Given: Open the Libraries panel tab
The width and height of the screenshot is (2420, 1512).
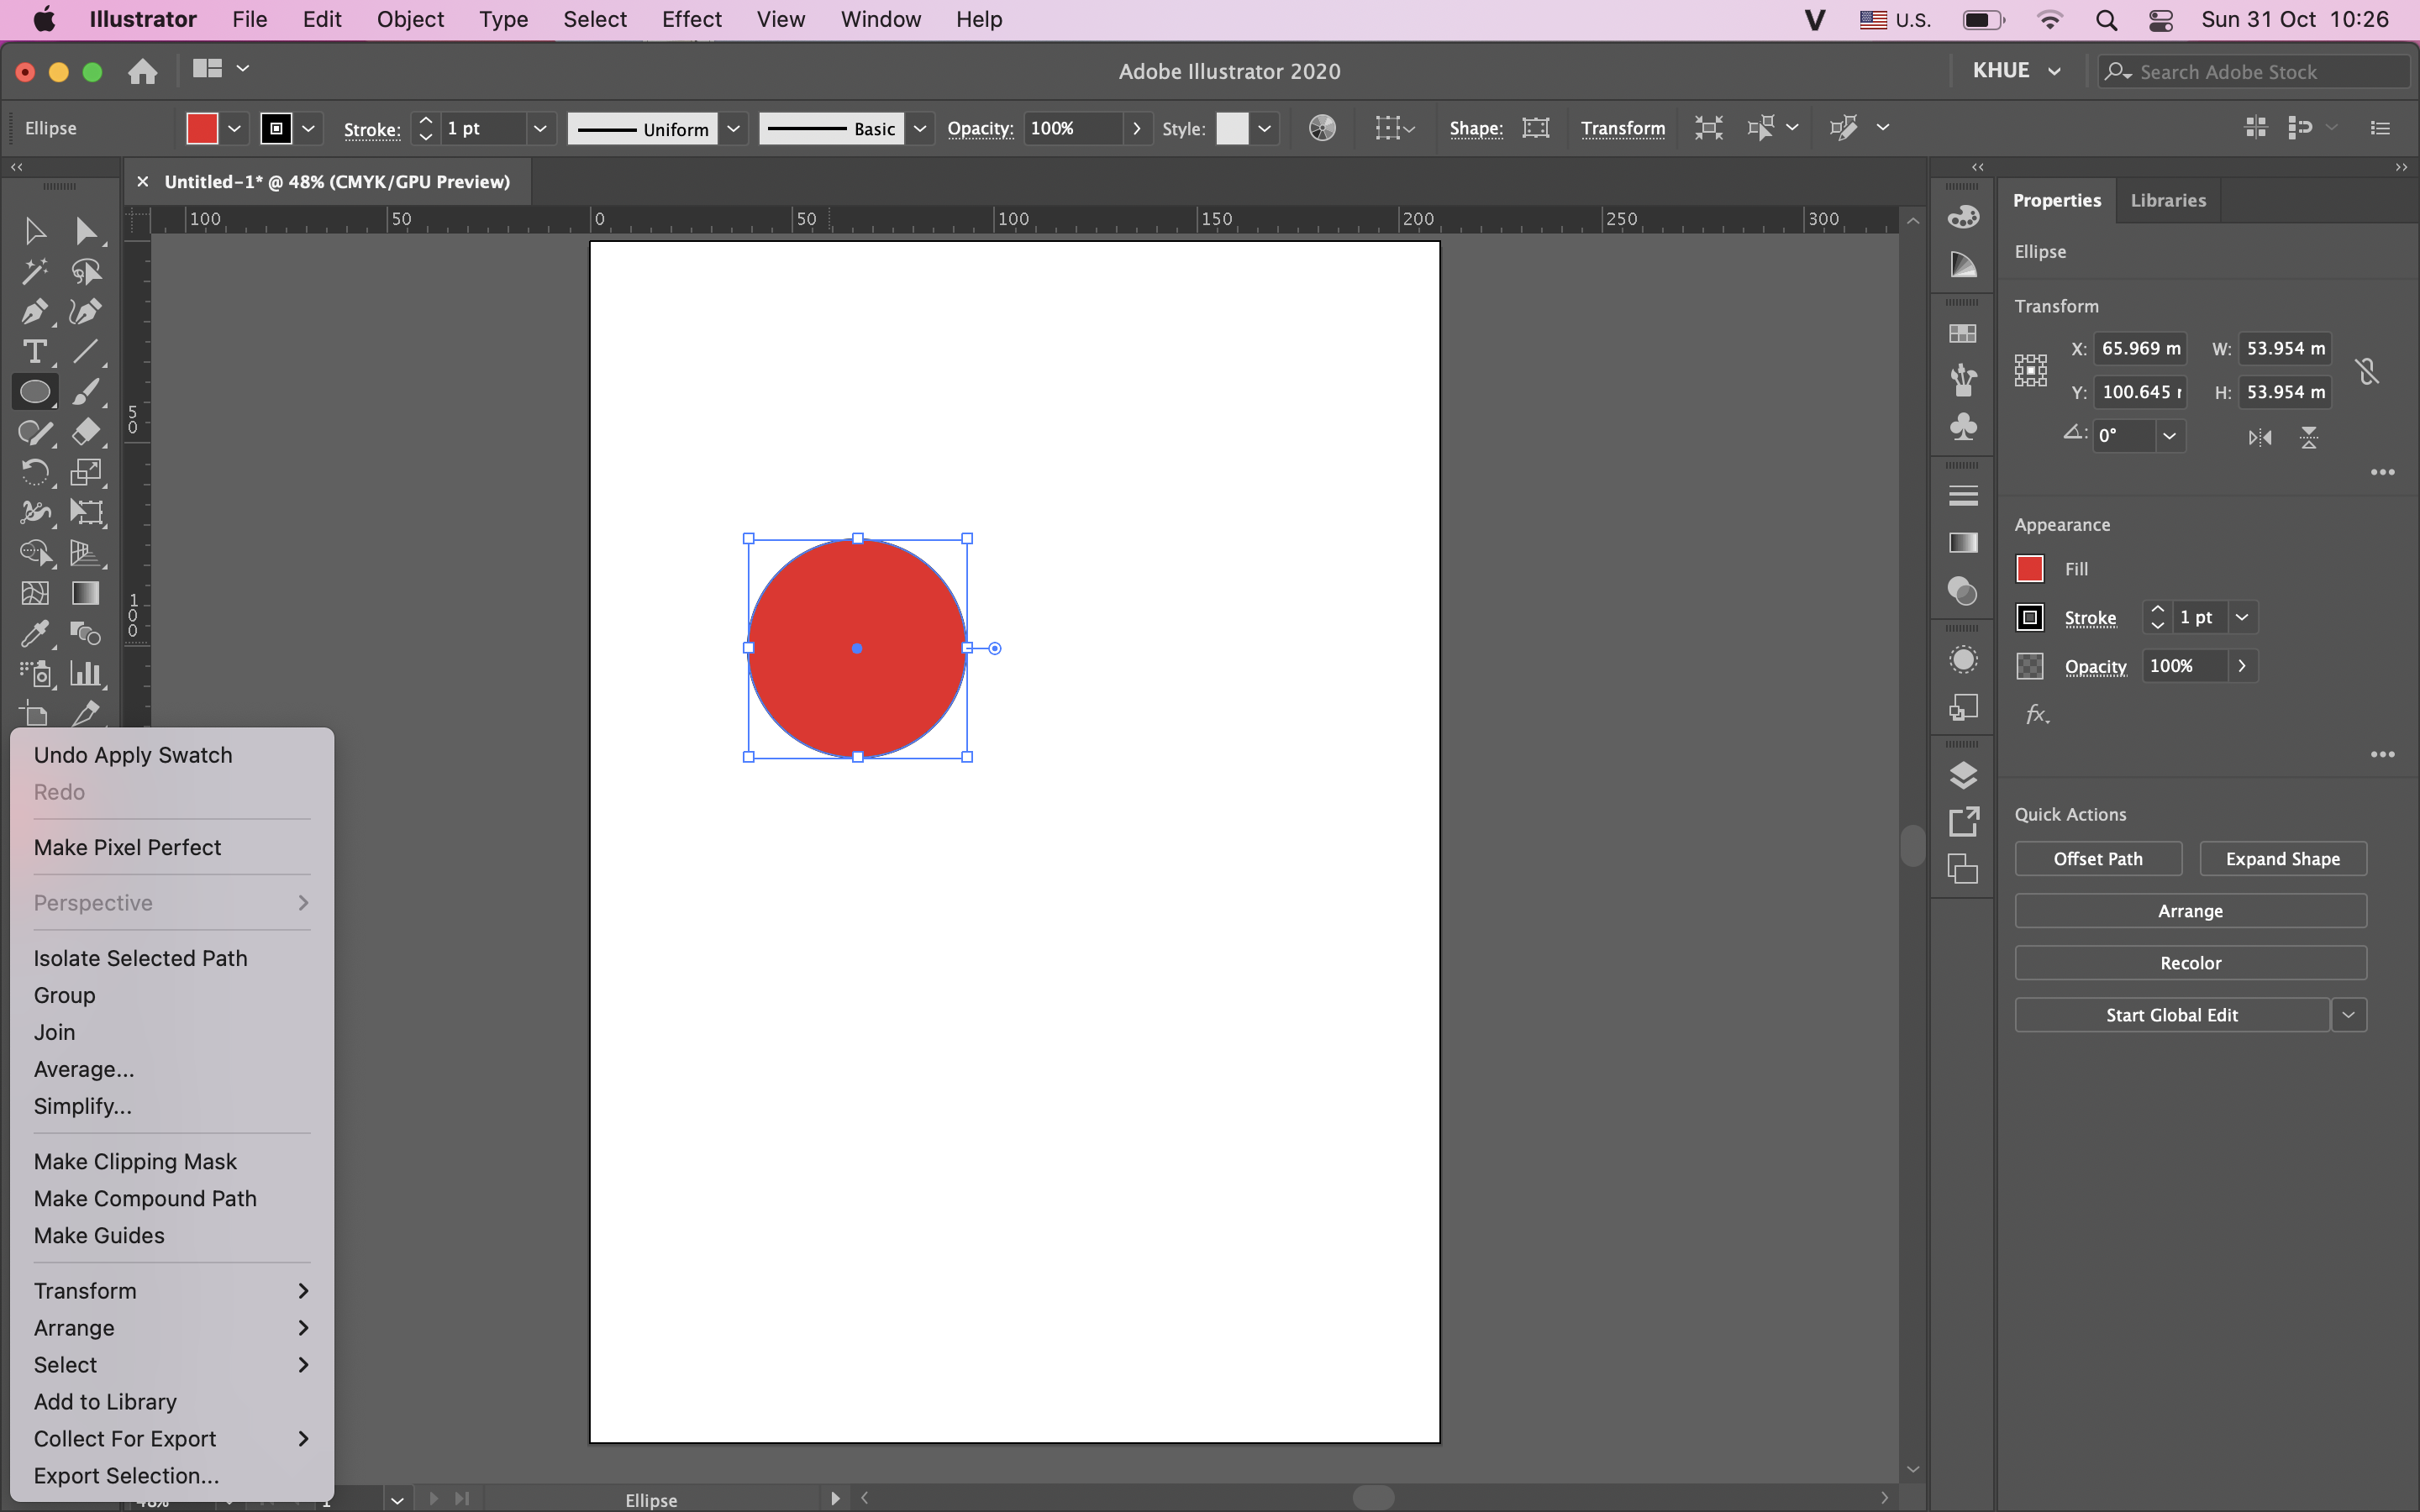Looking at the screenshot, I should click(2167, 198).
